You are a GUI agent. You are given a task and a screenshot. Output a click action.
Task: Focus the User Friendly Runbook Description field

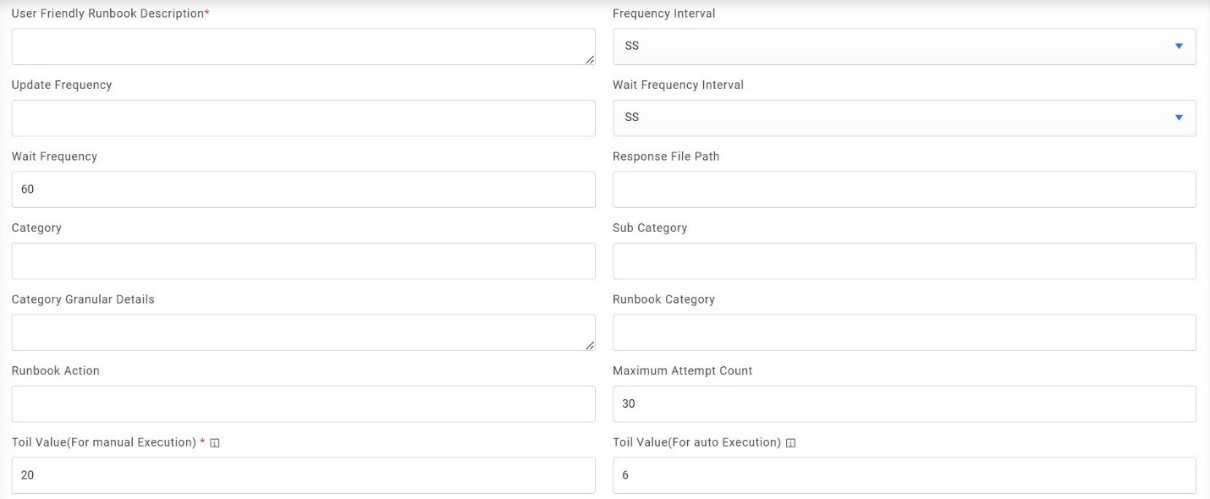coord(300,46)
